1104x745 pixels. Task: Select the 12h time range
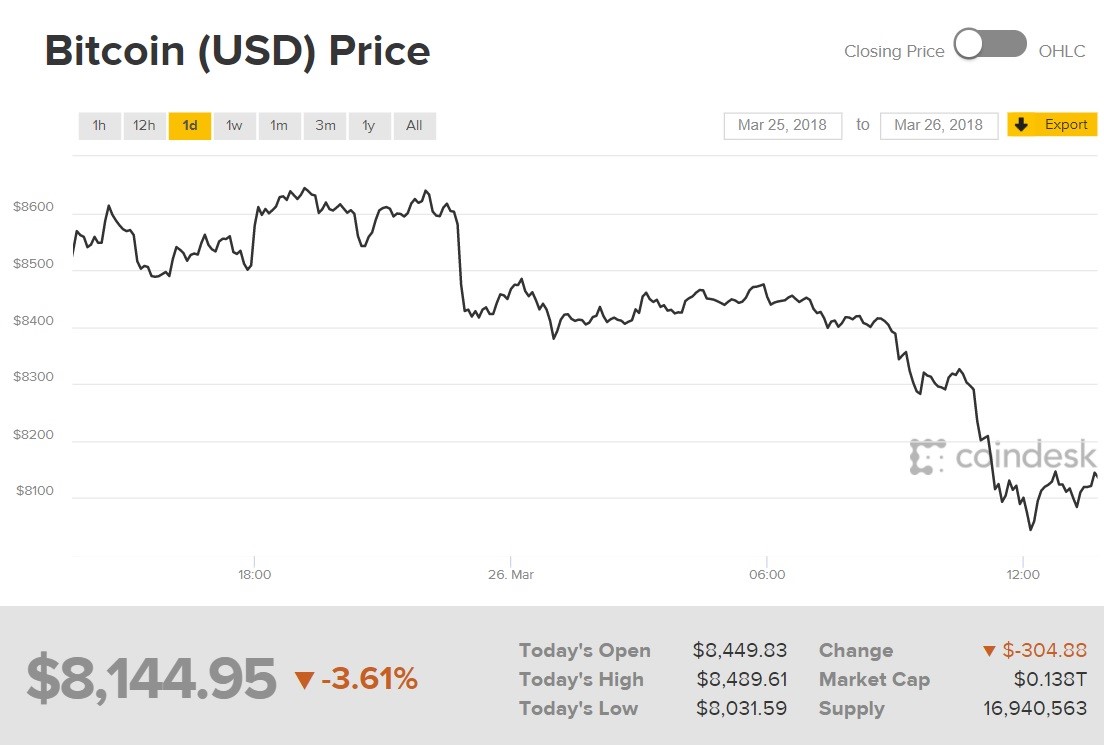pos(144,126)
